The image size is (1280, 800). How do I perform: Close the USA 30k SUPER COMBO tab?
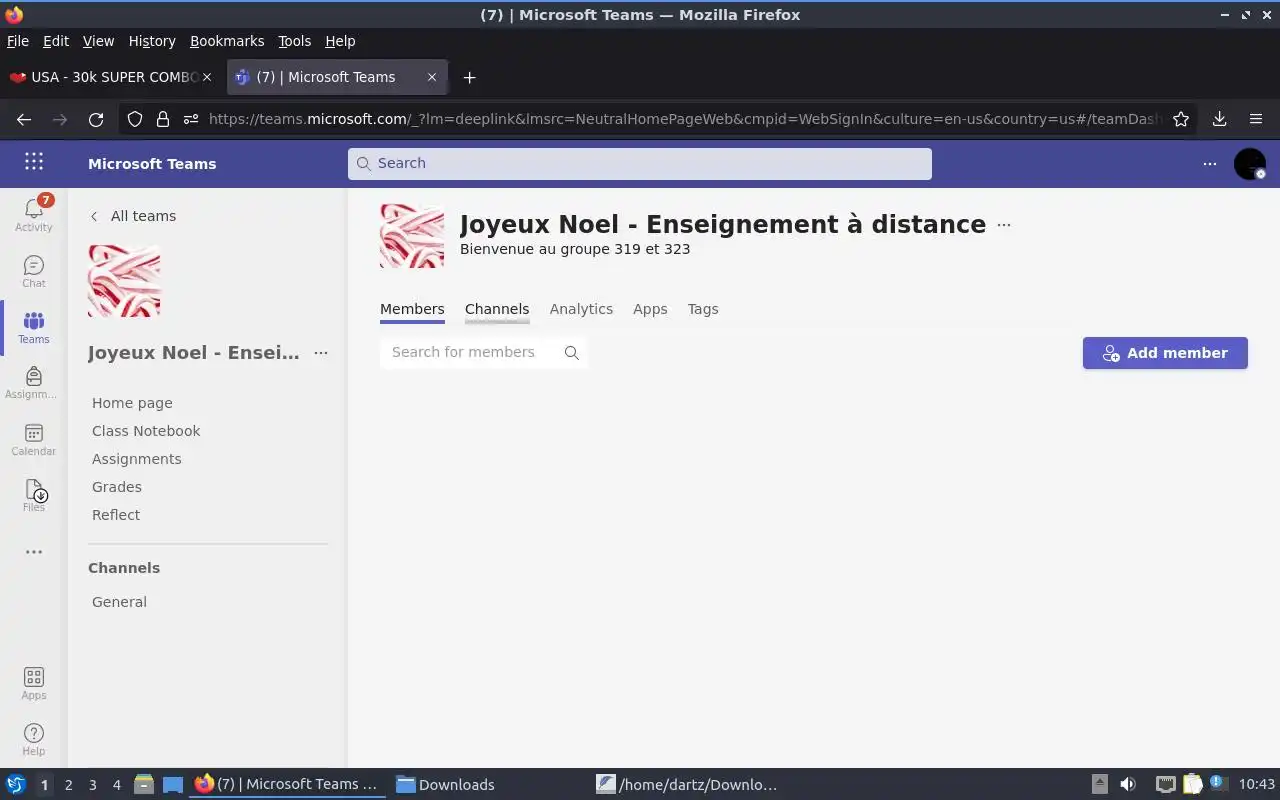207,77
